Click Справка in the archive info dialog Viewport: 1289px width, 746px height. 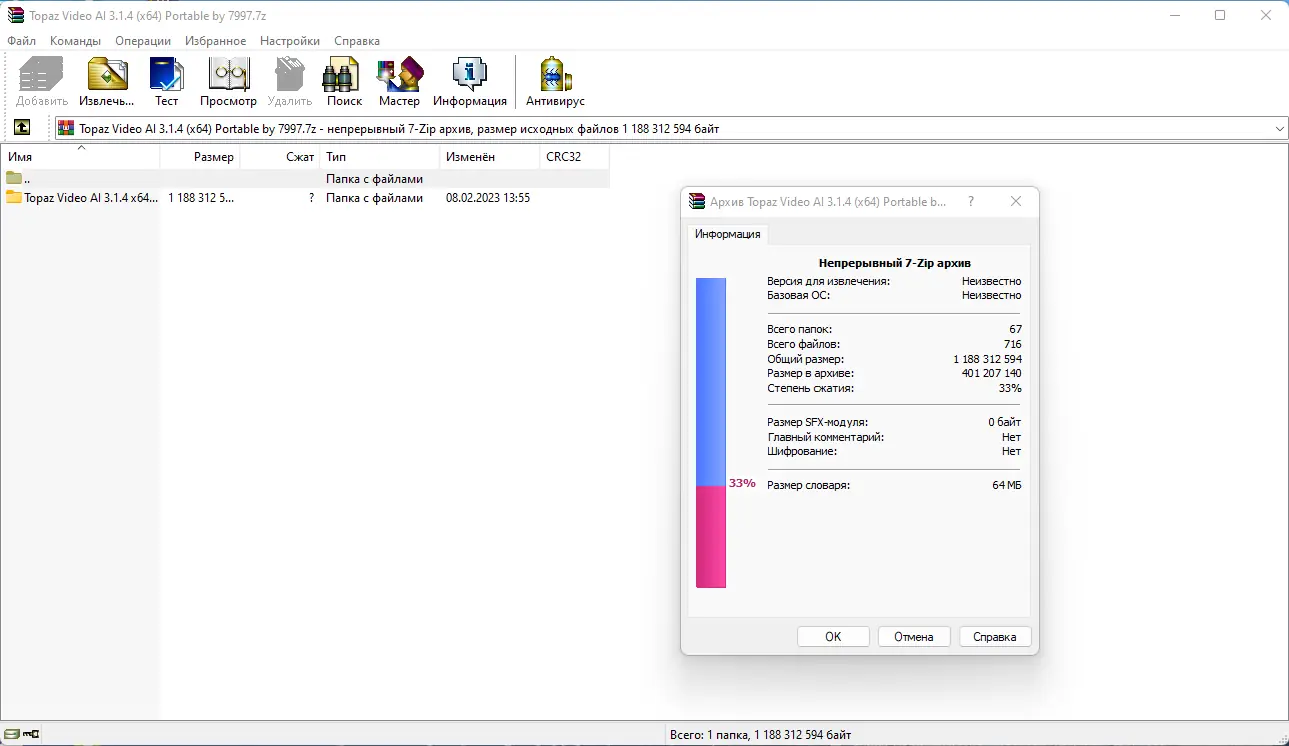[x=994, y=636]
